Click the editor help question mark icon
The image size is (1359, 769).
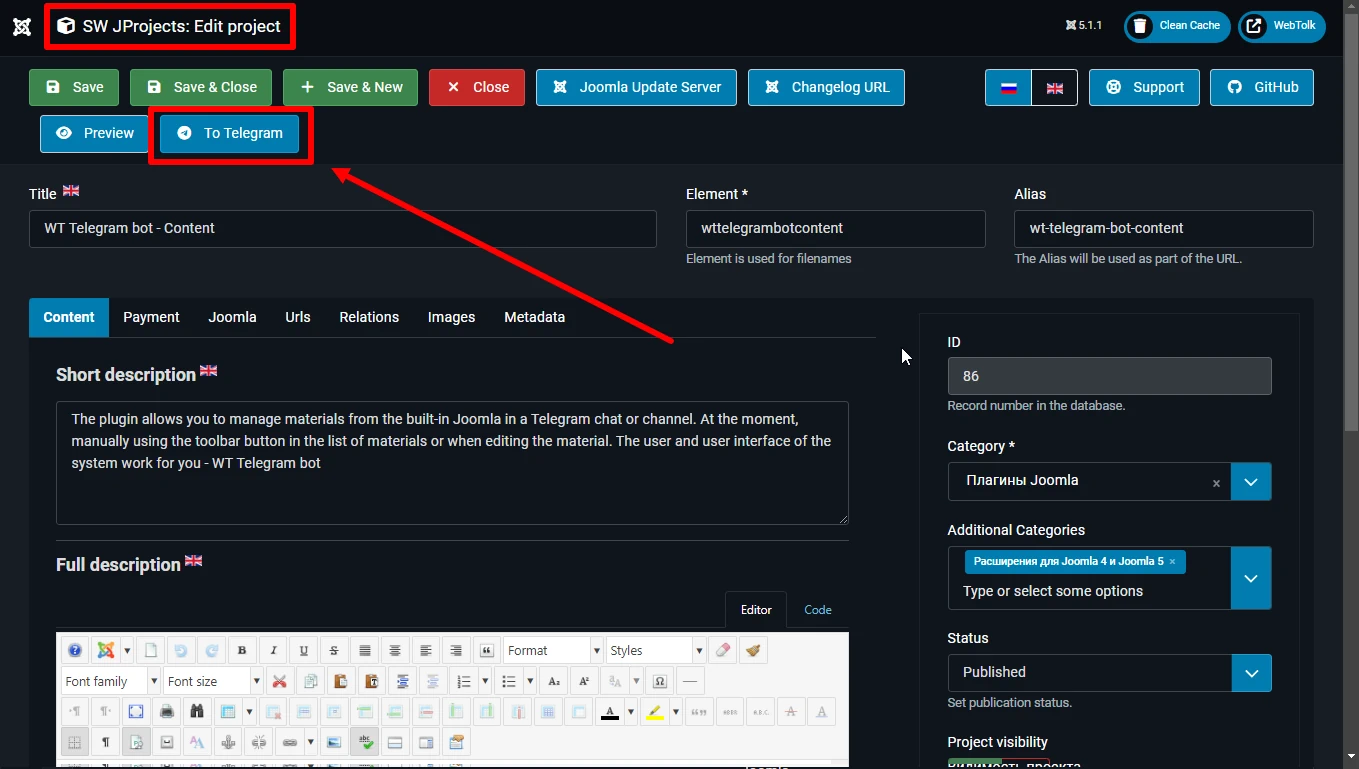75,650
